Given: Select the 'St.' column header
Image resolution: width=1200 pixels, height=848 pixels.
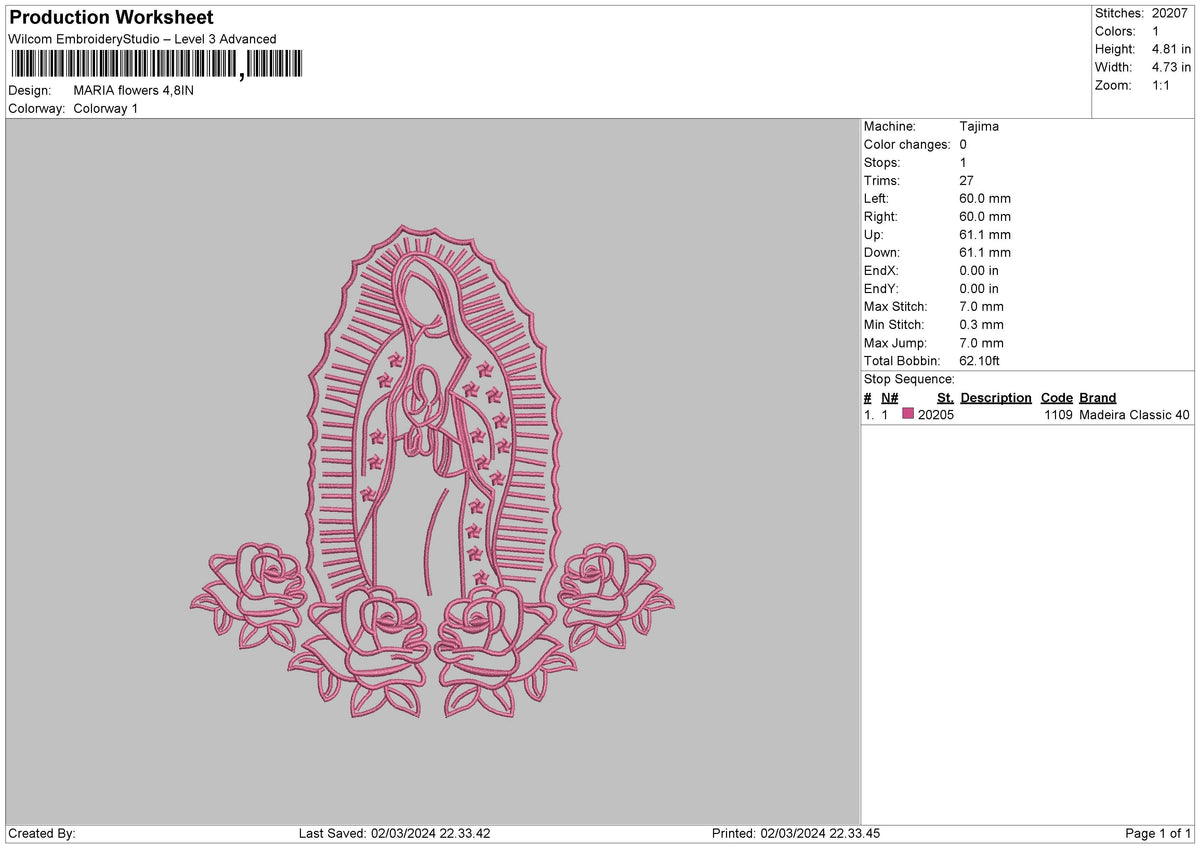Looking at the screenshot, I should [x=944, y=397].
